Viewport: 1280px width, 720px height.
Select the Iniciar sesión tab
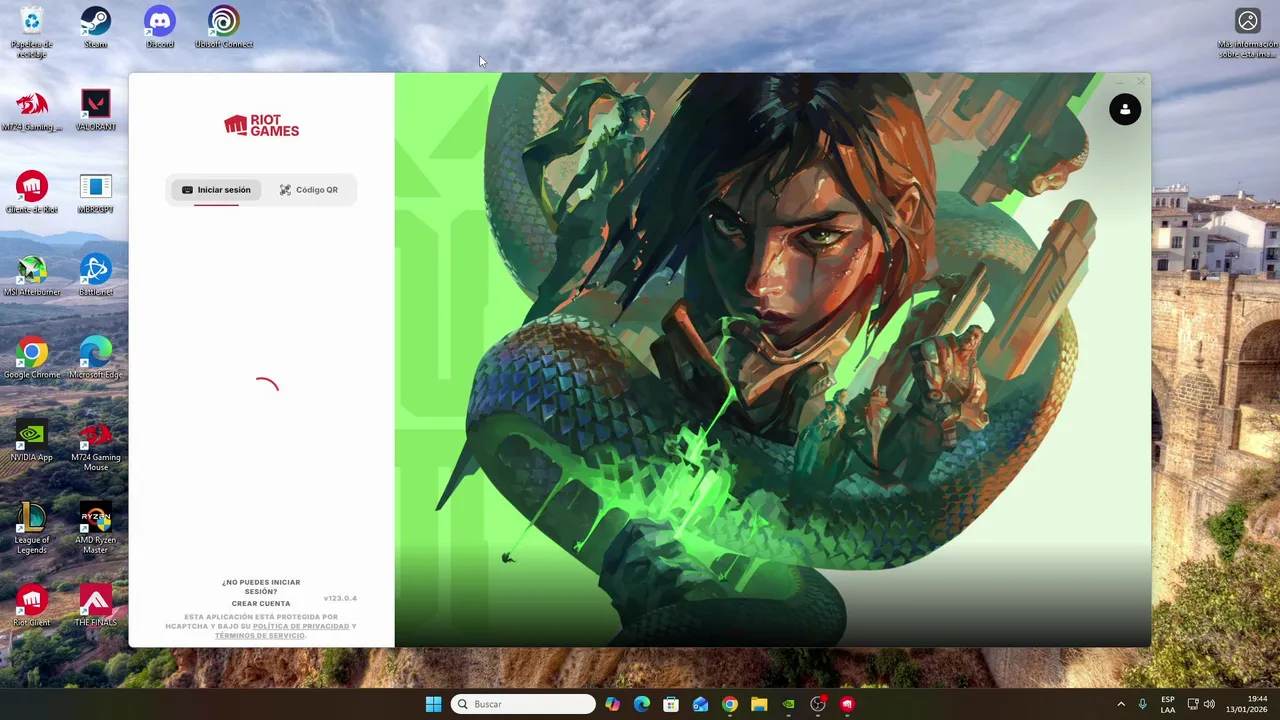click(216, 190)
